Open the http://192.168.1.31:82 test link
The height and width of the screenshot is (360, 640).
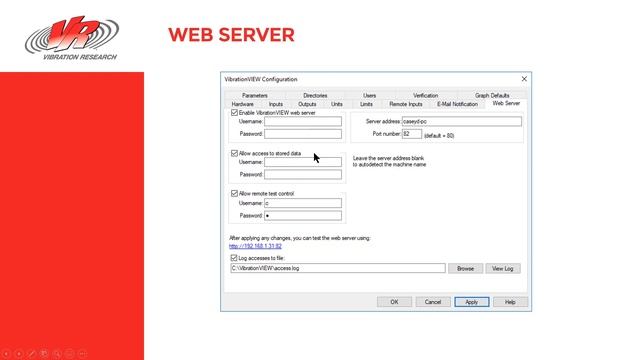255,246
